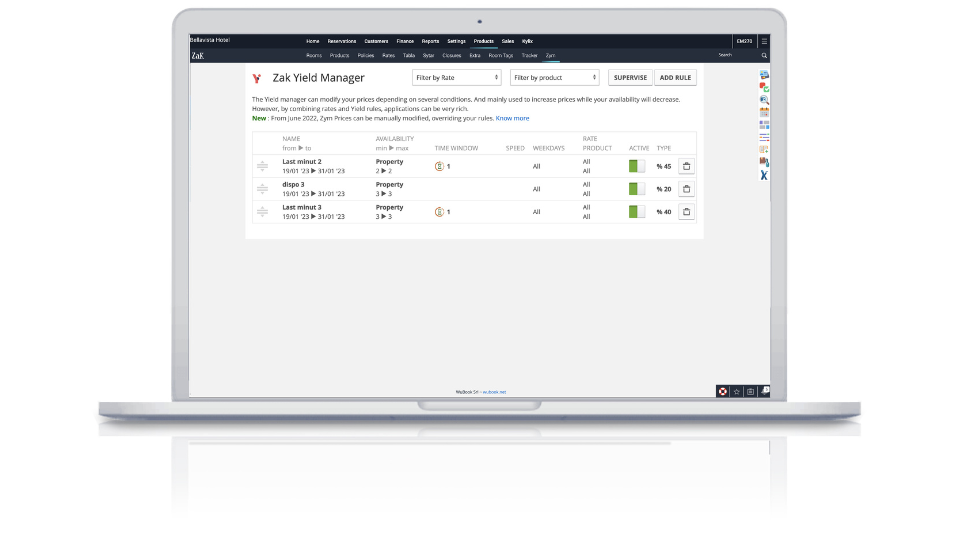
Task: Click time window clock icon for Last minut 2
Action: click(x=439, y=166)
